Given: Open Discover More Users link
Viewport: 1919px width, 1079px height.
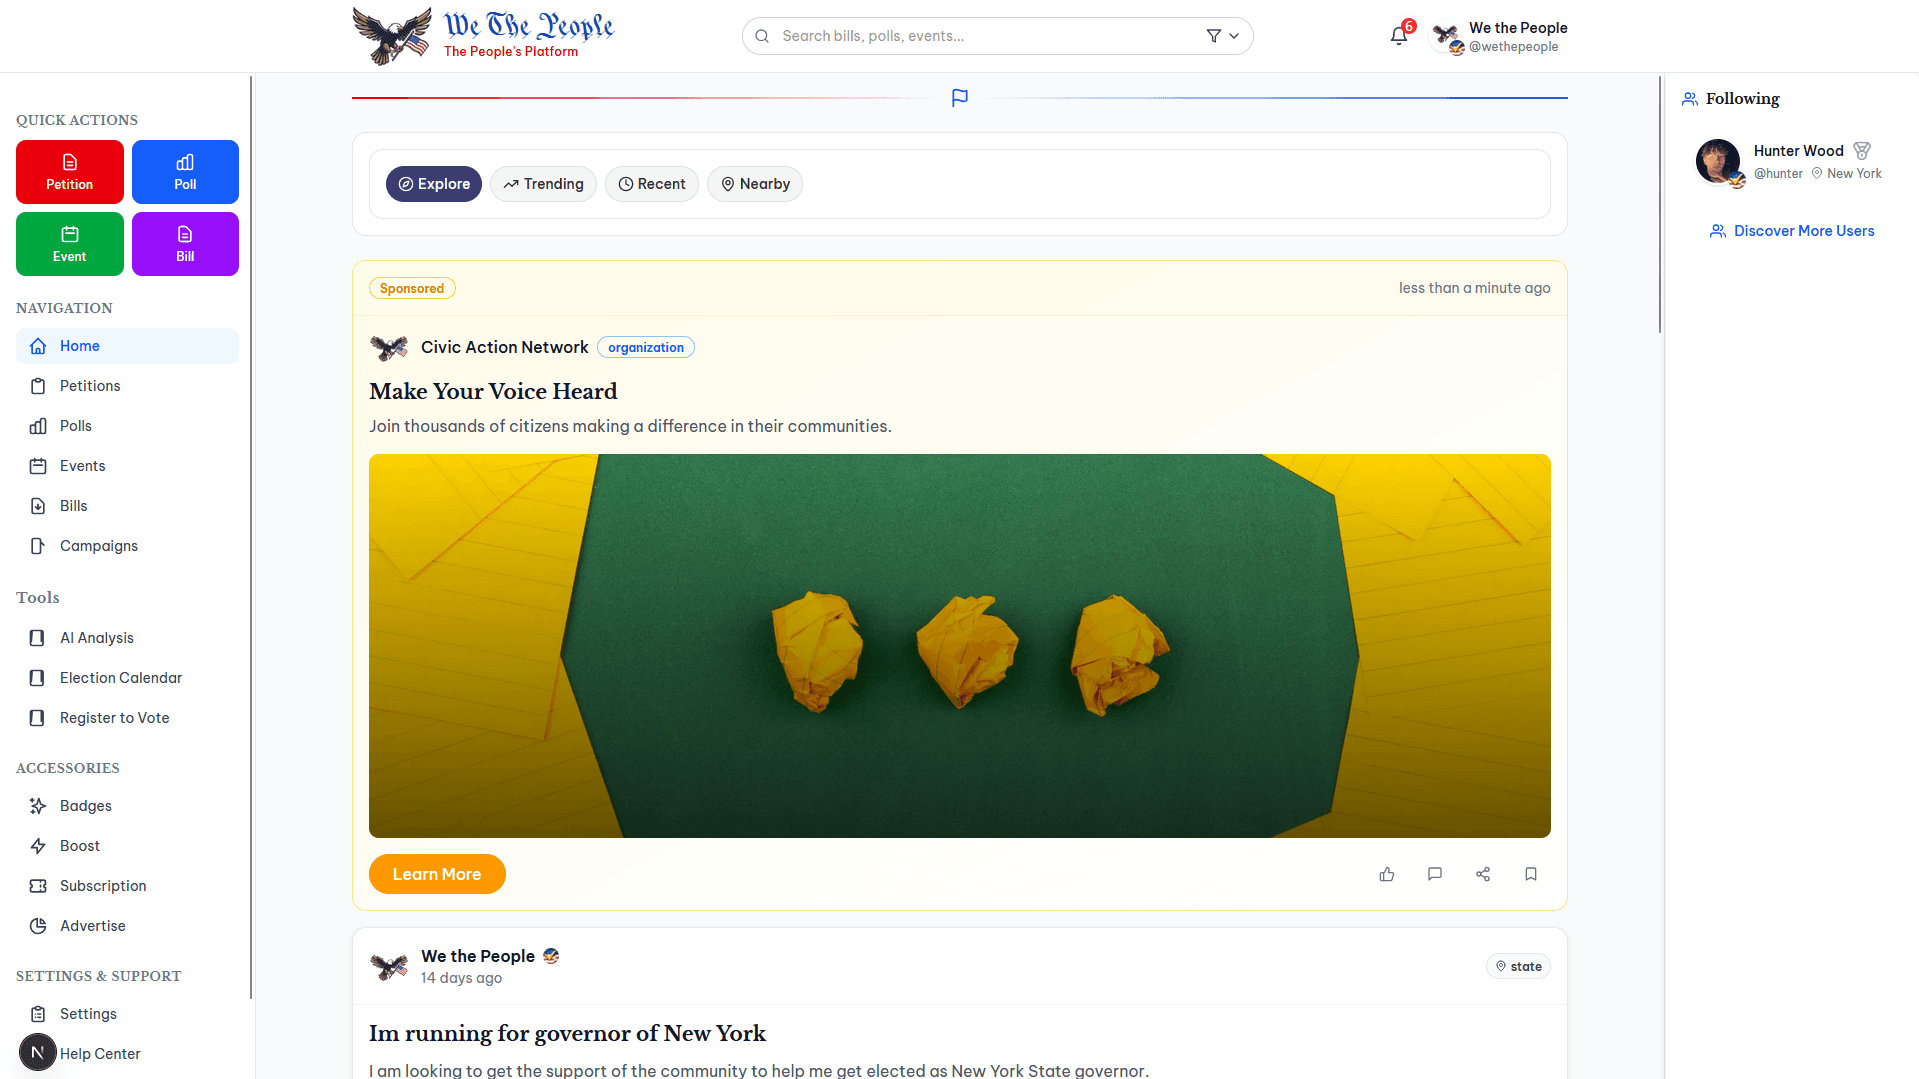Looking at the screenshot, I should tap(1792, 231).
